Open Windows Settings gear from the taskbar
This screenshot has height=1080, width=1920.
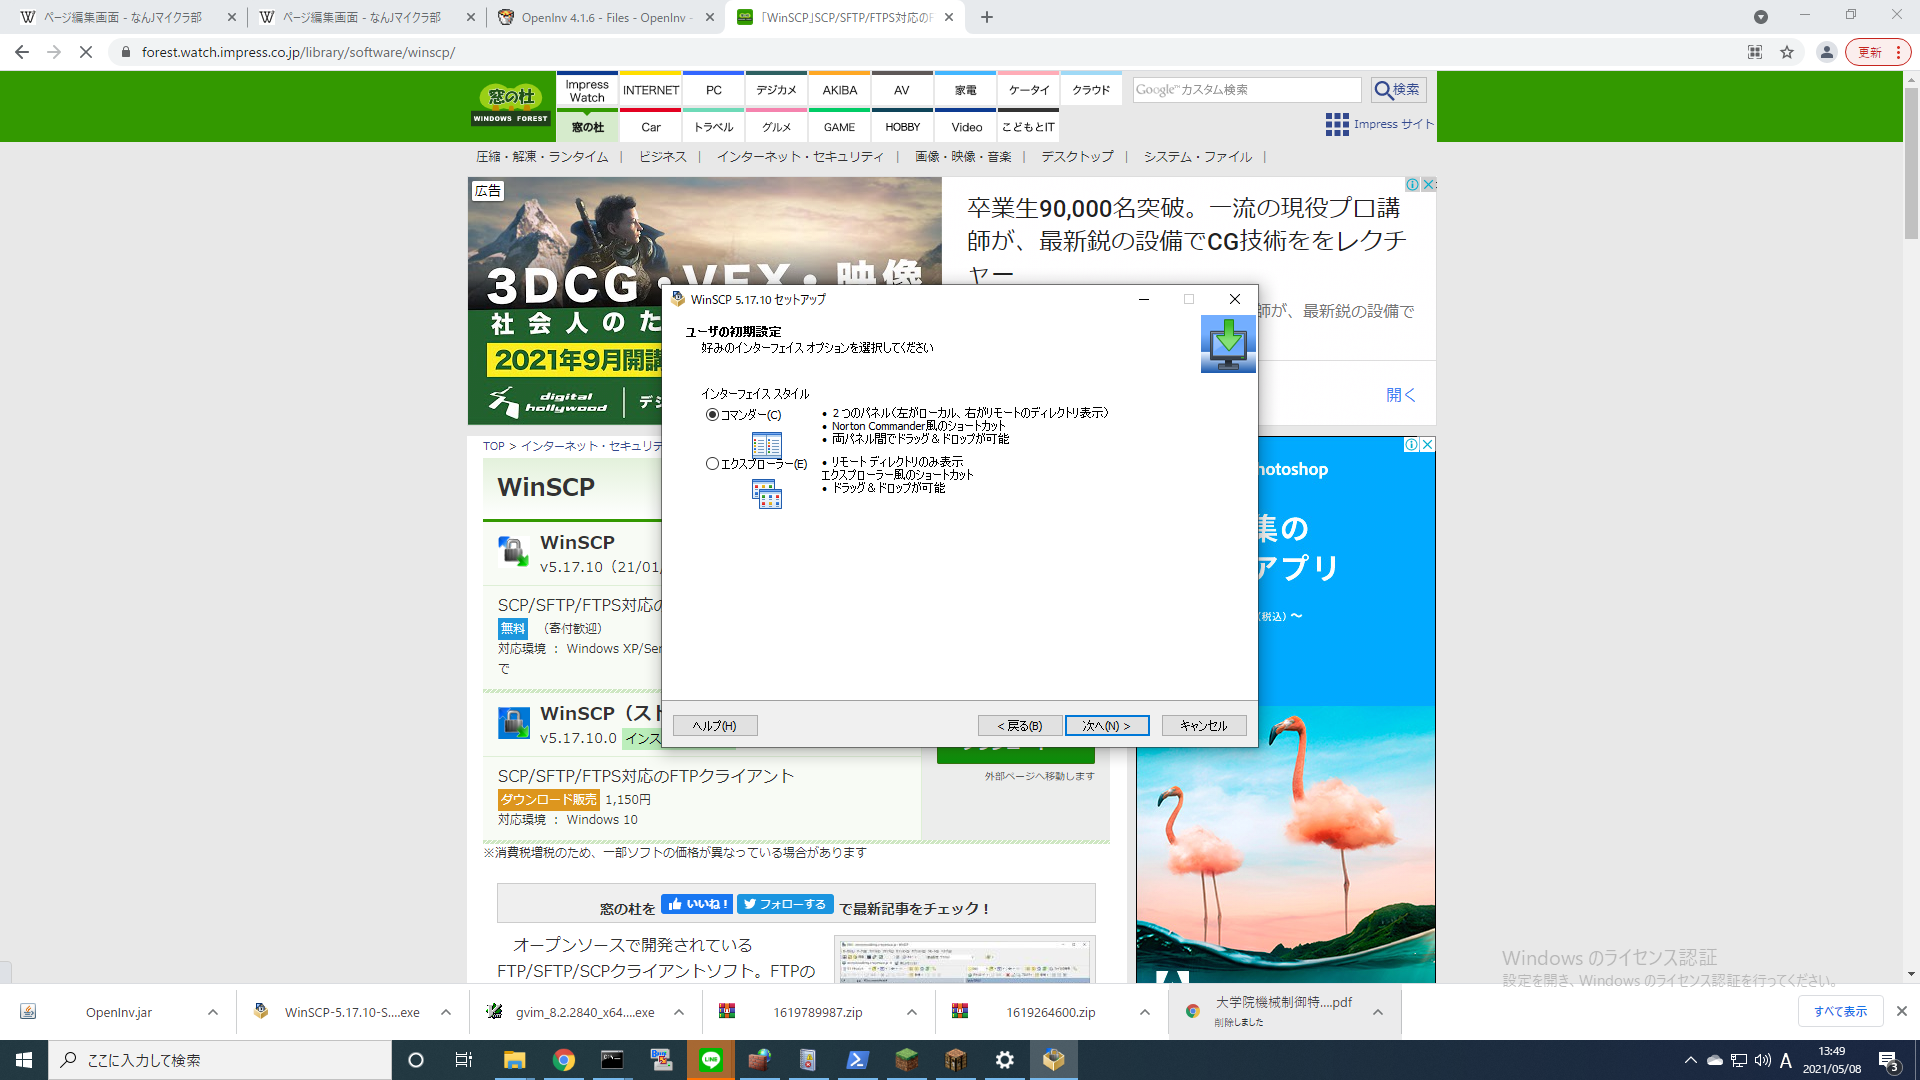point(1005,1060)
